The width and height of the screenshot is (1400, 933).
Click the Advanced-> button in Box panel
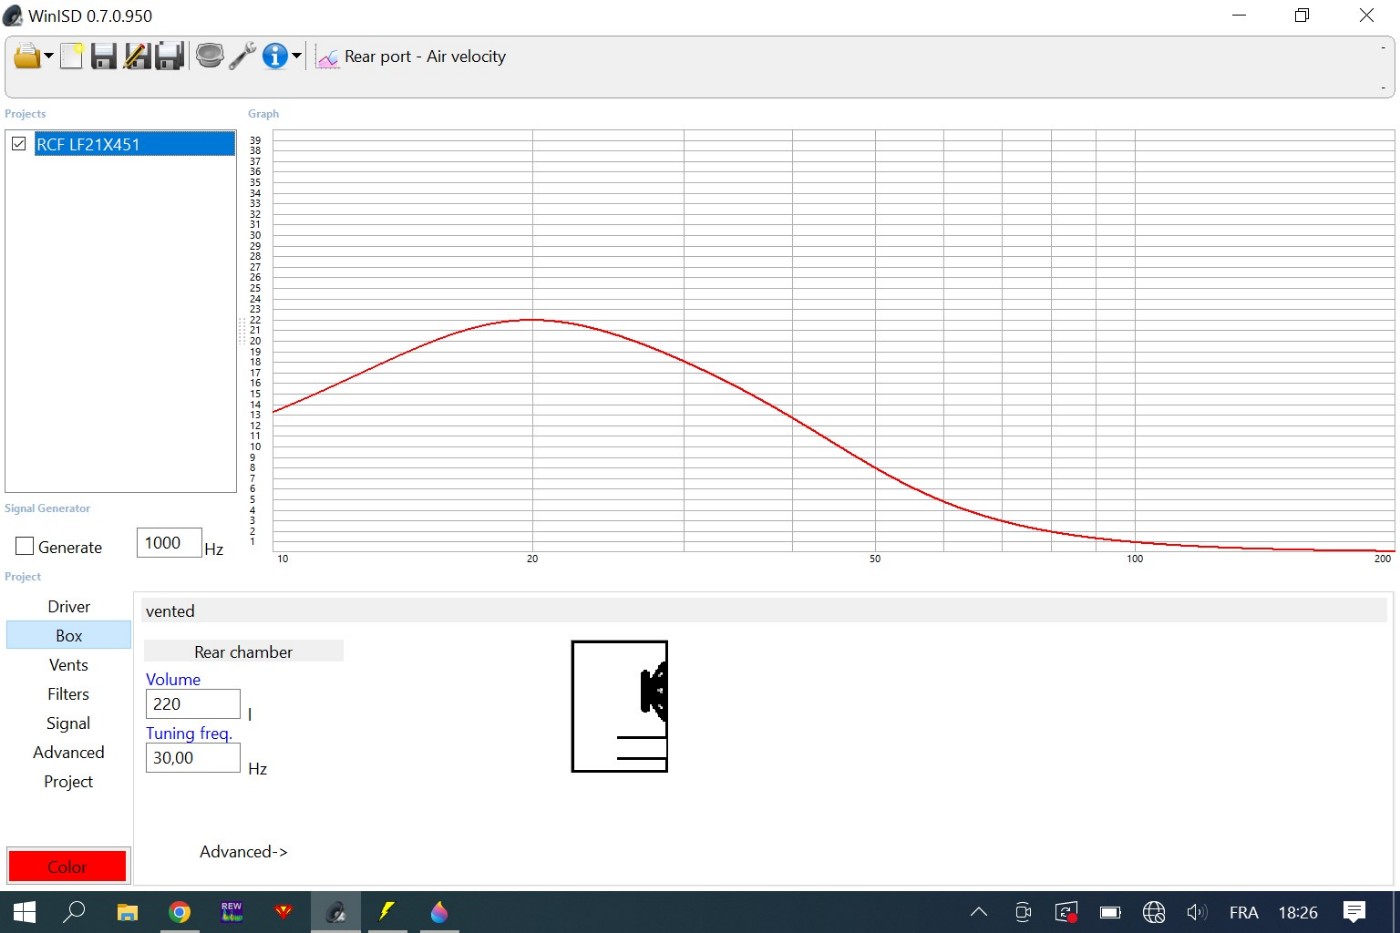(x=243, y=852)
